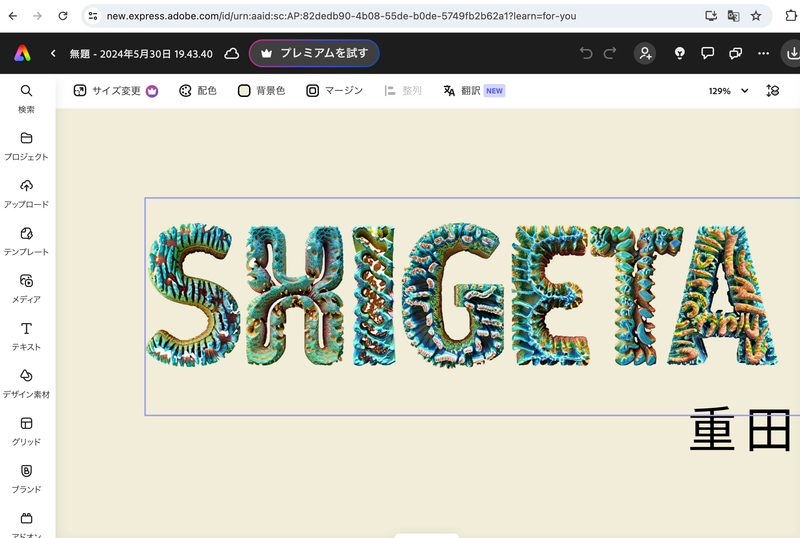Go back using the chevron beside the title
Image resolution: width=800 pixels, height=538 pixels.
pyautogui.click(x=53, y=53)
